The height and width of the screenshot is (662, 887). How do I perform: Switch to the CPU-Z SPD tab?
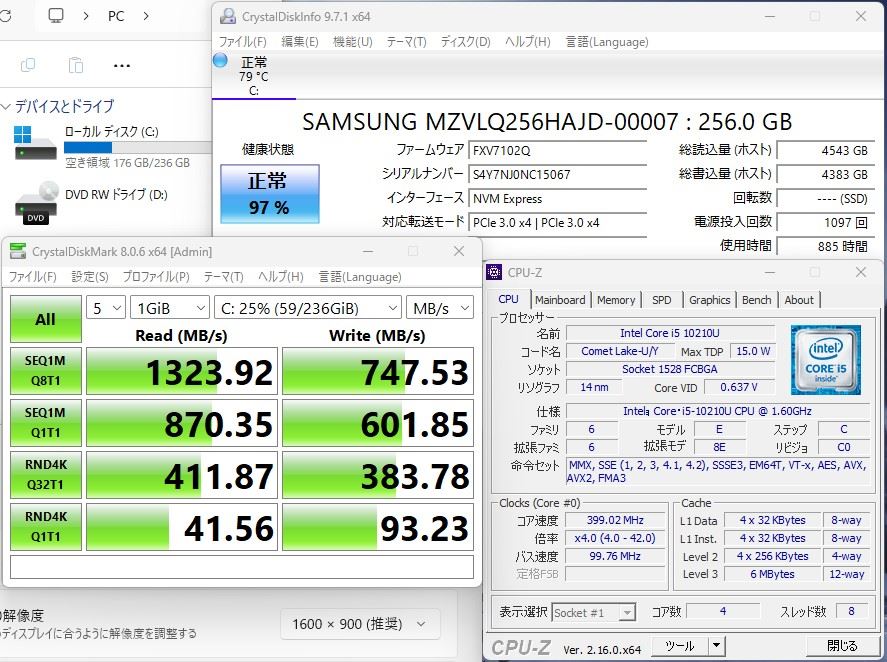661,300
